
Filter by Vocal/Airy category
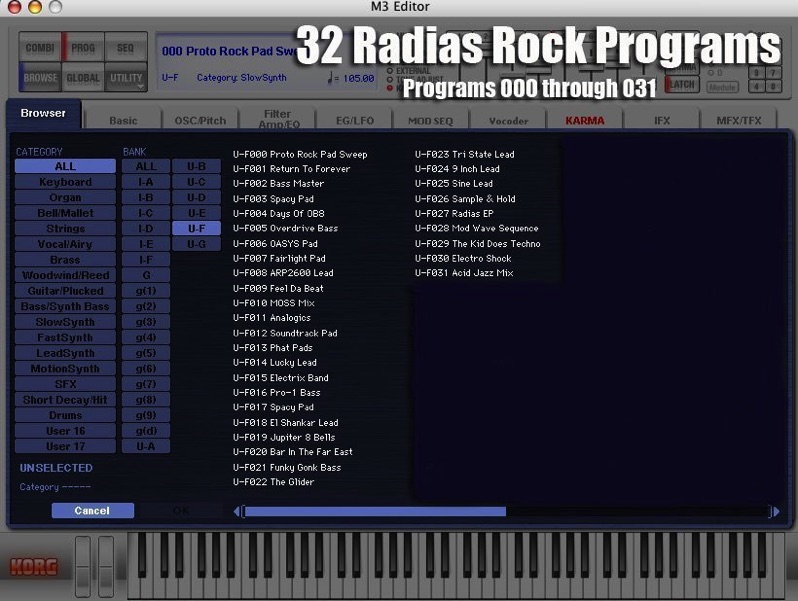point(65,244)
